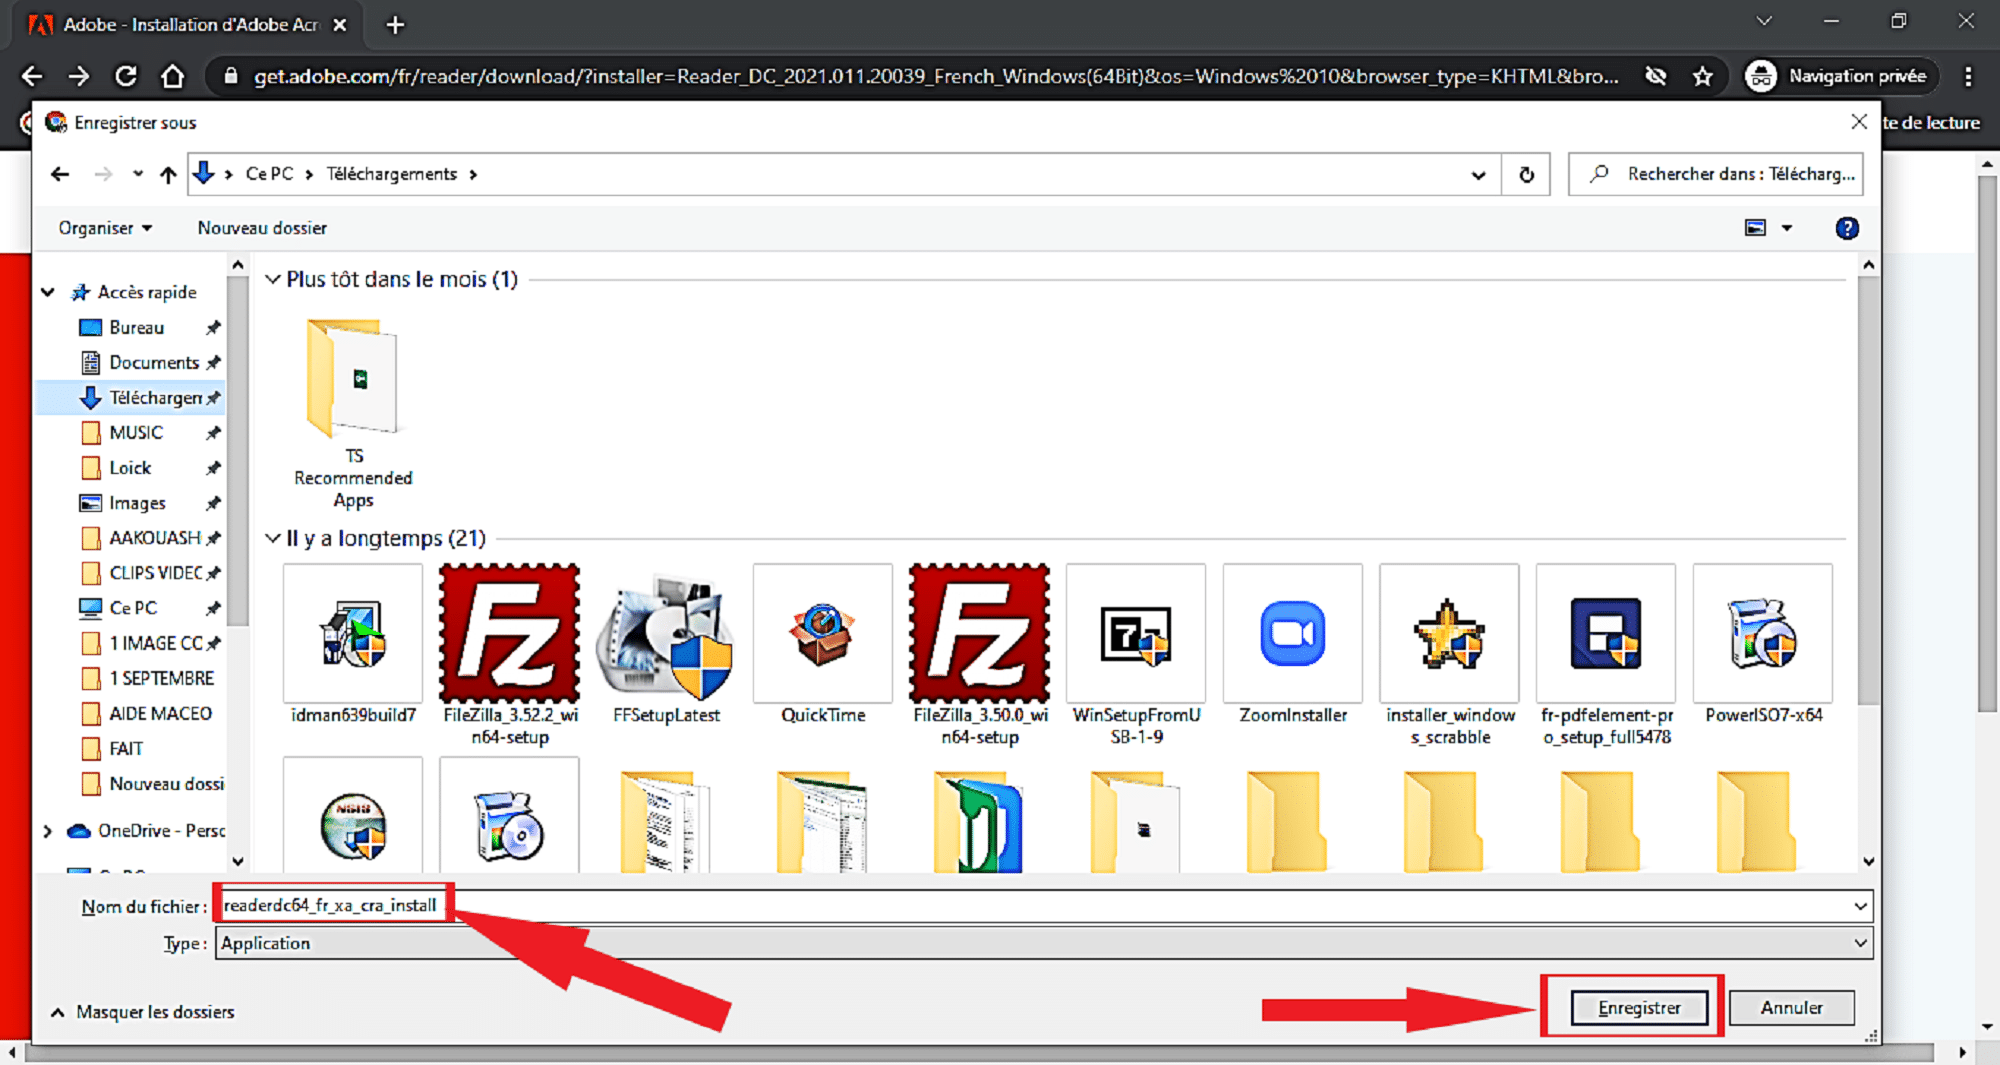Select the ZoomInstaller file
2000x1065 pixels.
tap(1293, 645)
